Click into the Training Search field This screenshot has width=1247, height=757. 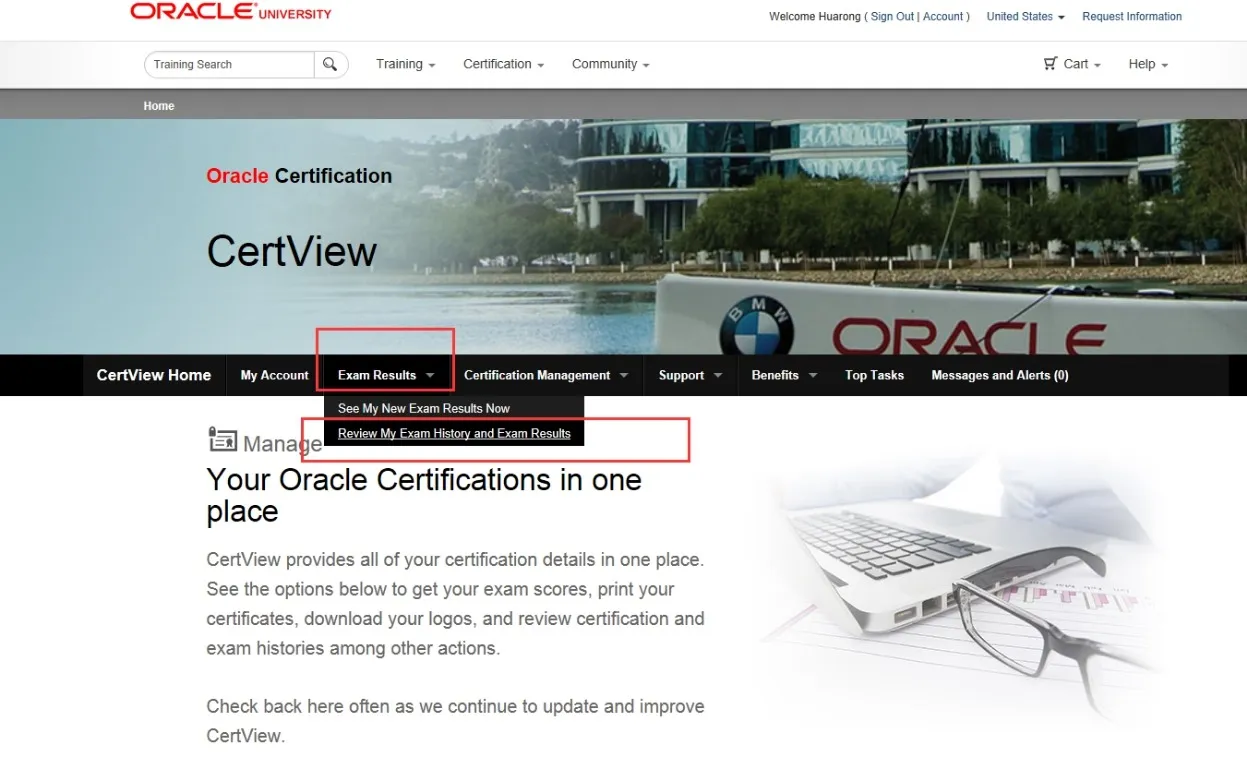230,65
